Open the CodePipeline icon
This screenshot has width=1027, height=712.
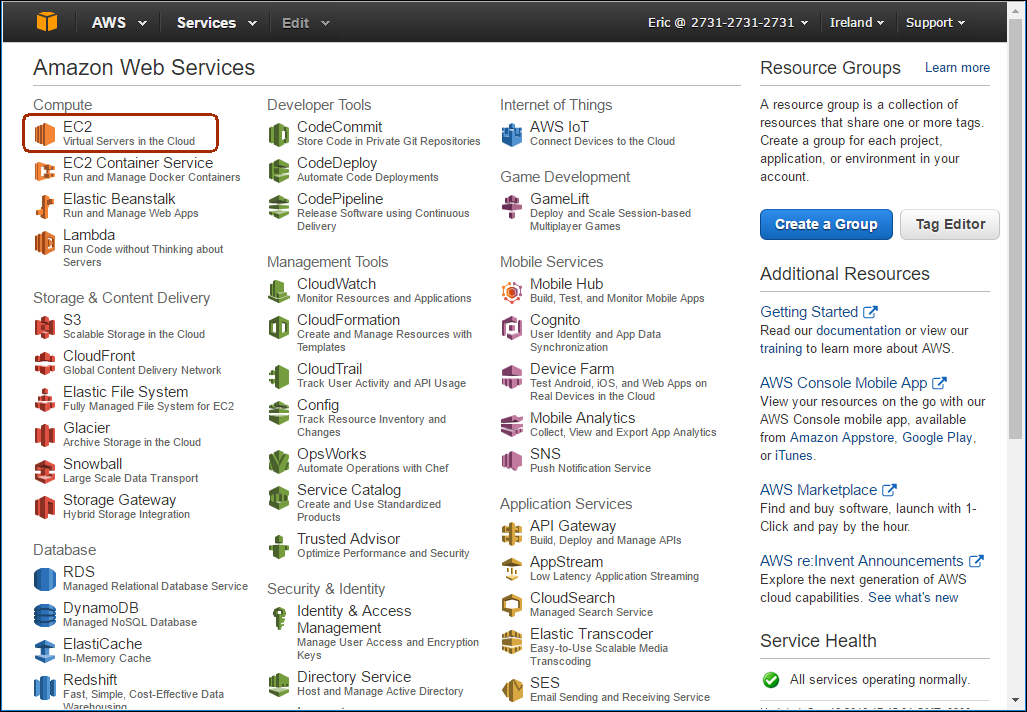point(279,206)
